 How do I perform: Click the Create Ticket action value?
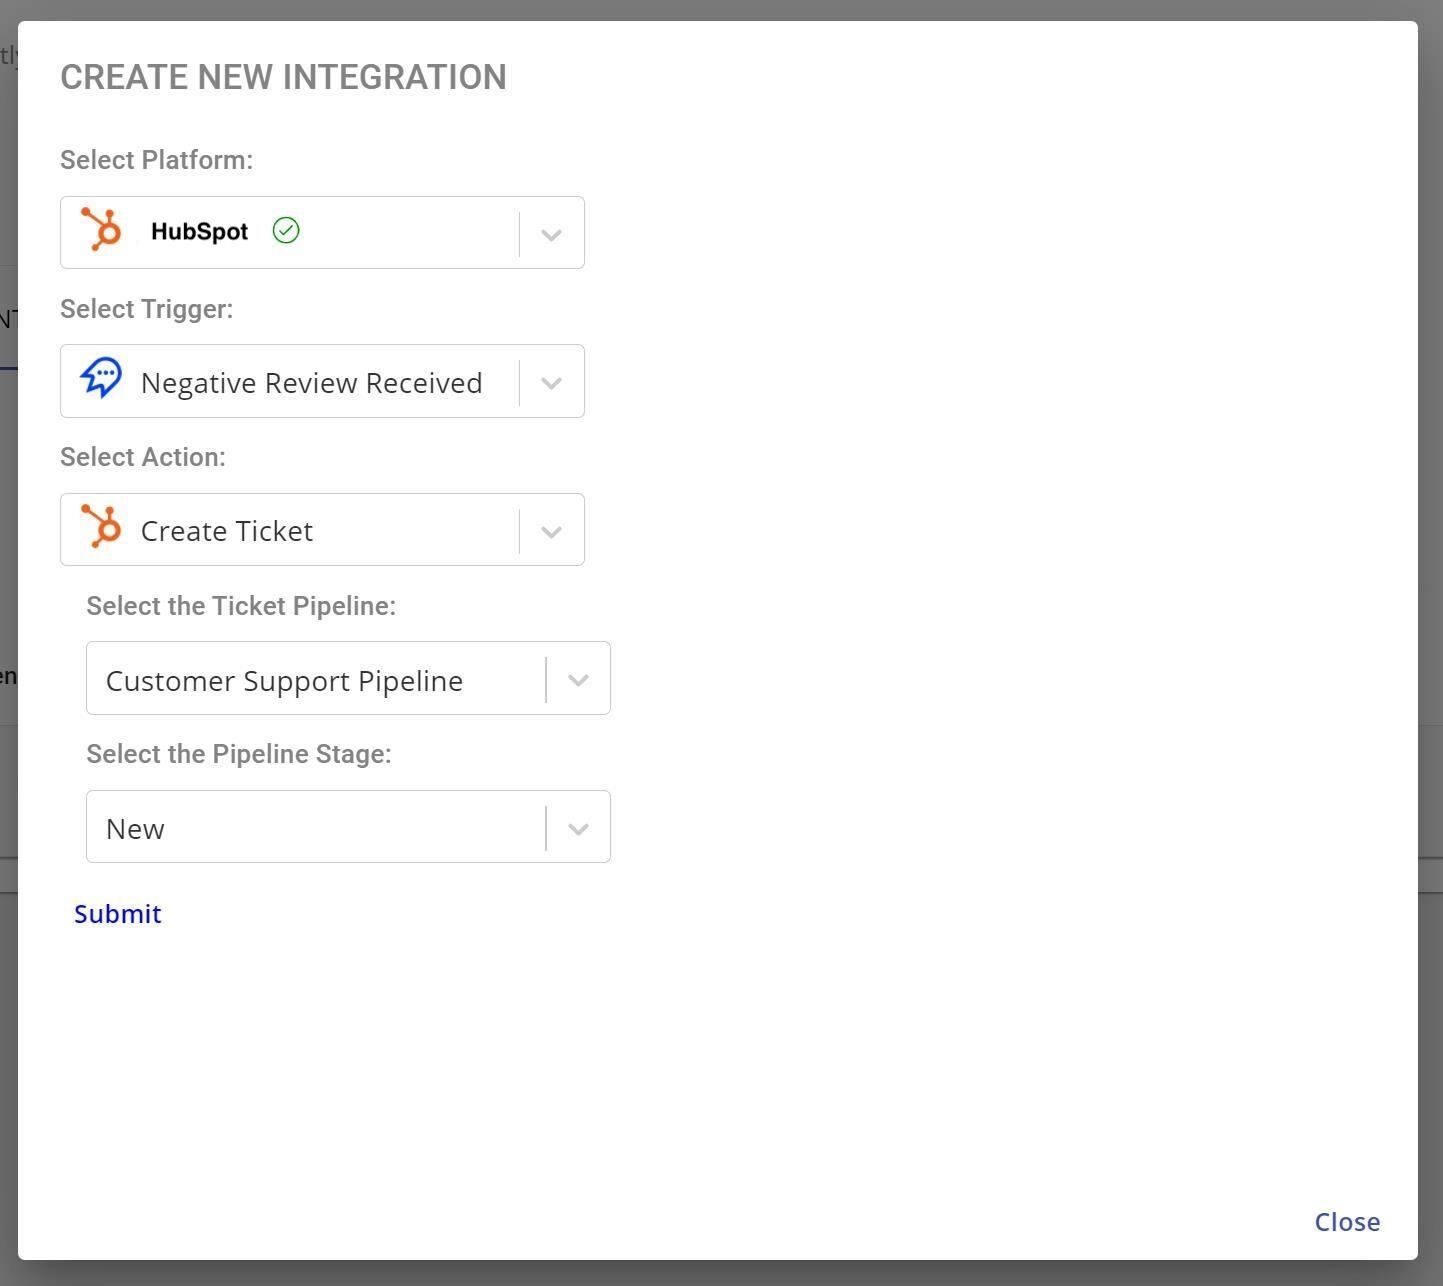click(x=227, y=531)
